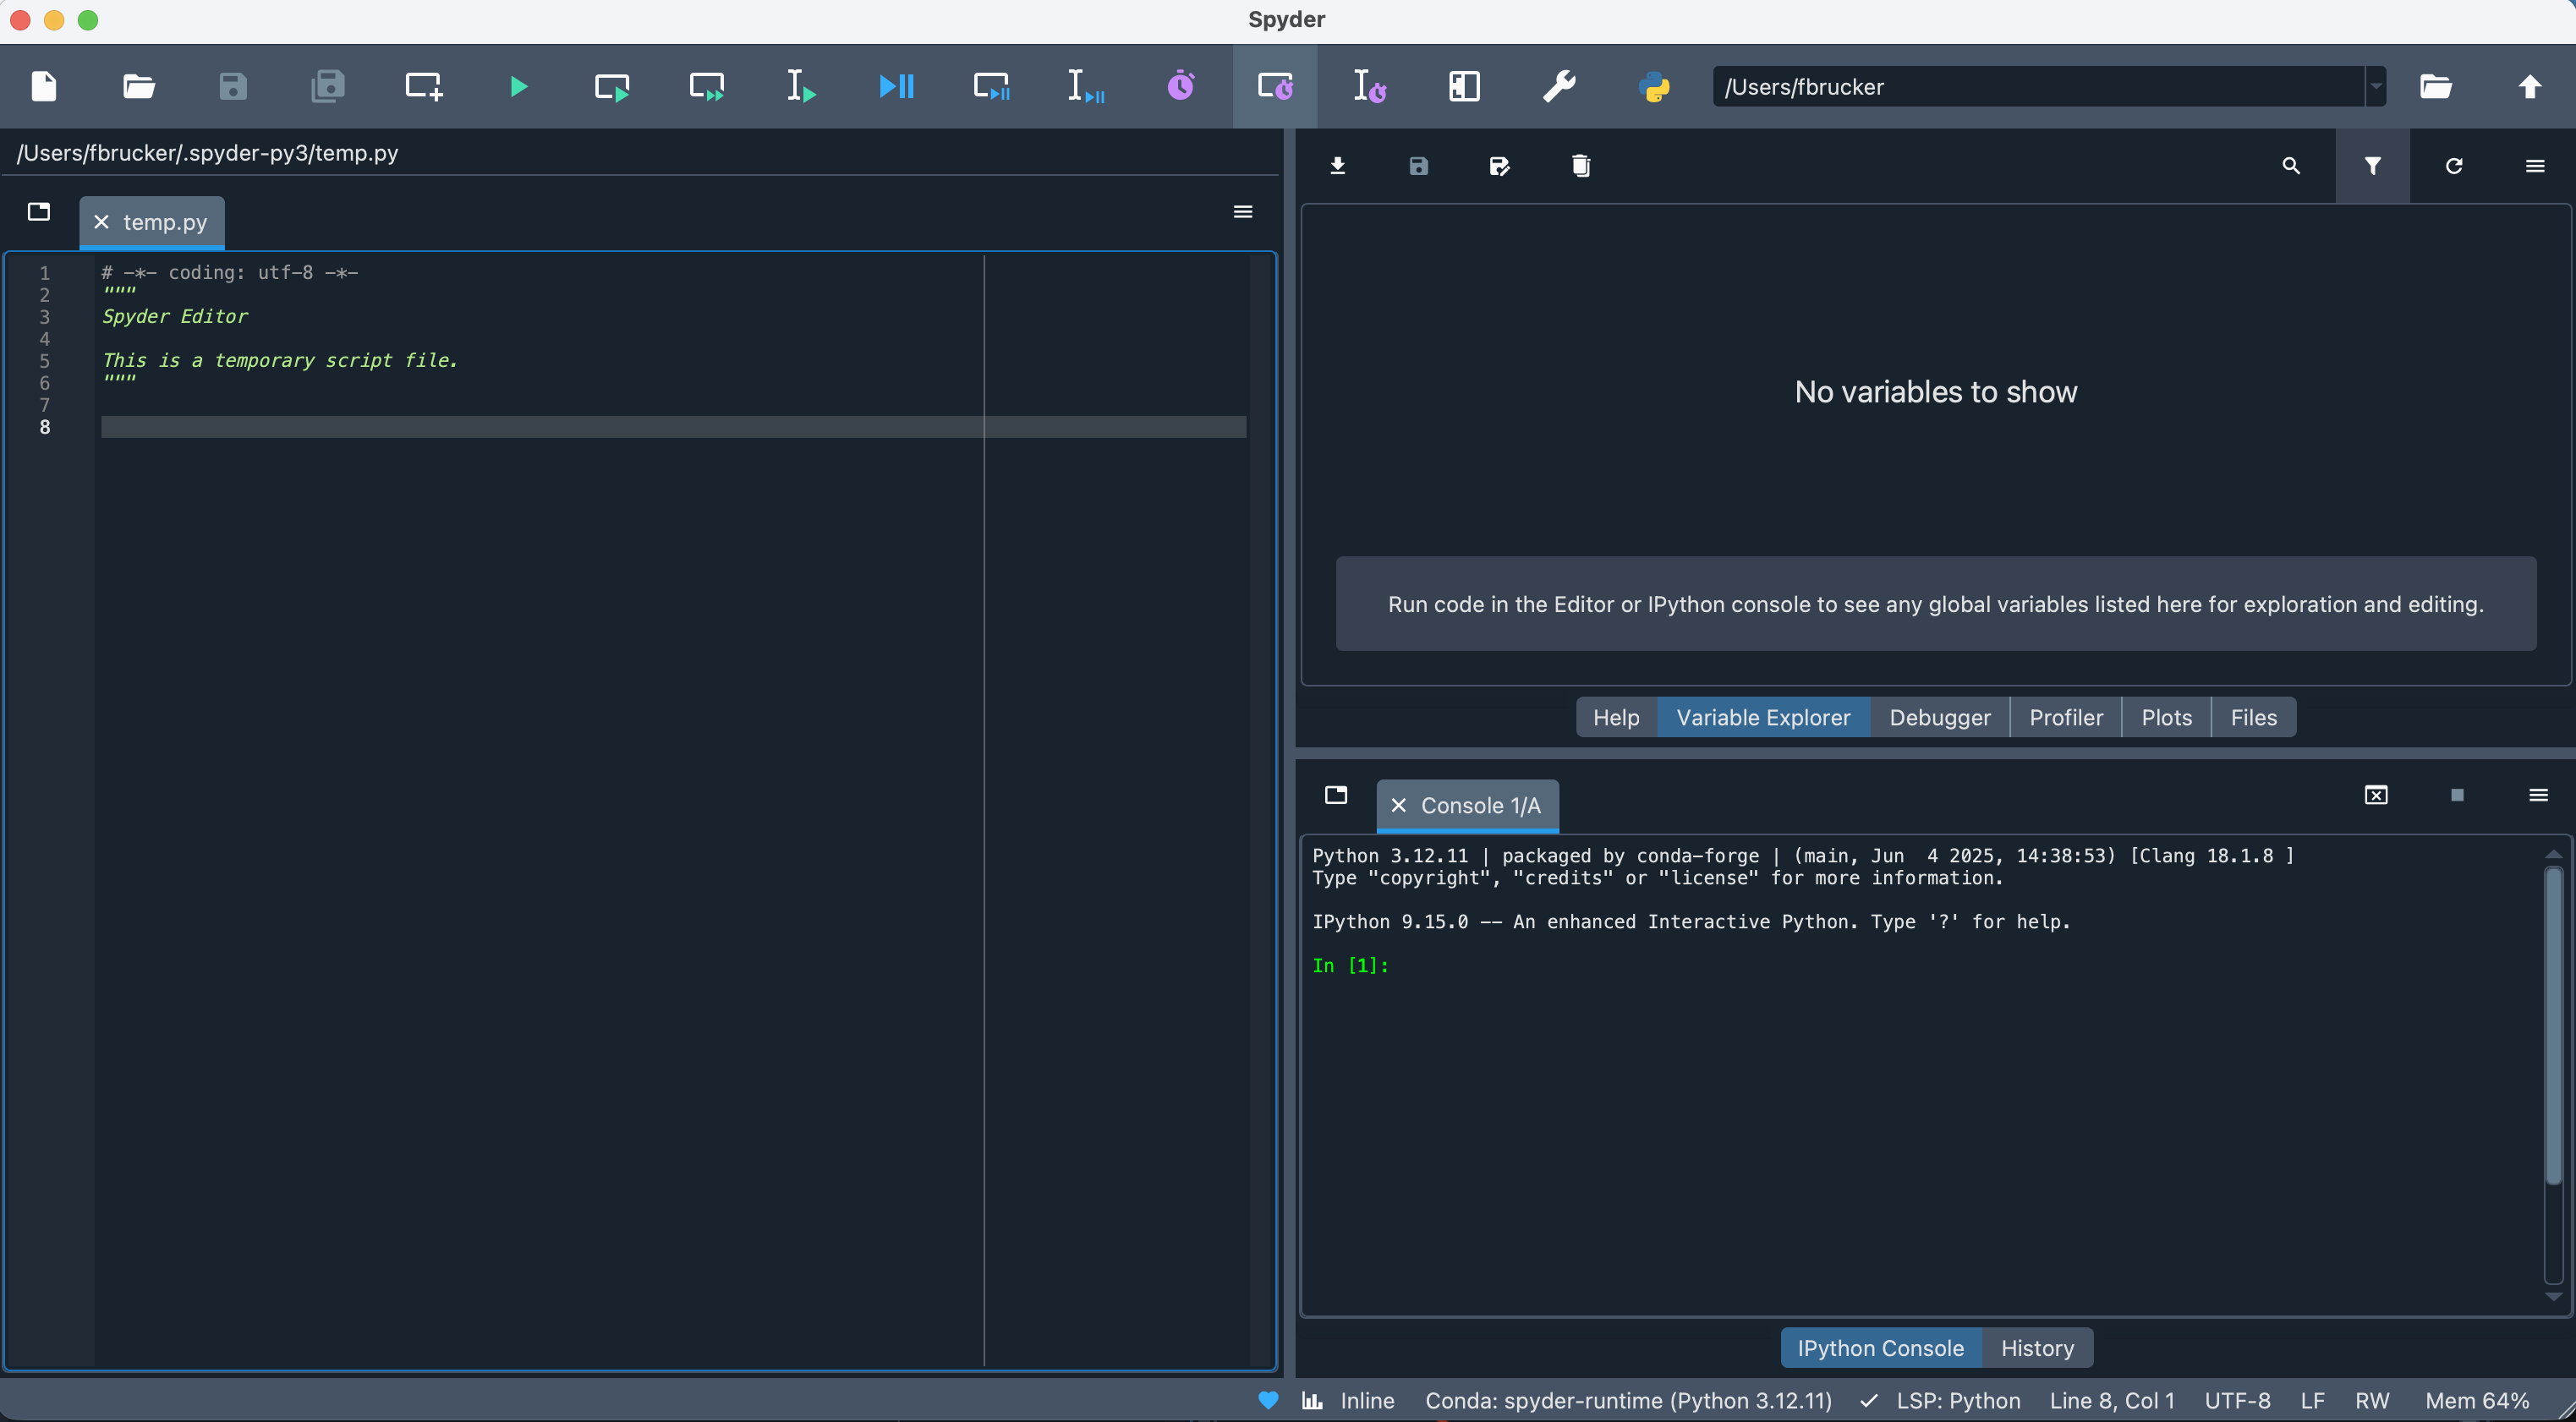Profile the current cell
This screenshot has height=1422, width=2576.
[x=1275, y=86]
